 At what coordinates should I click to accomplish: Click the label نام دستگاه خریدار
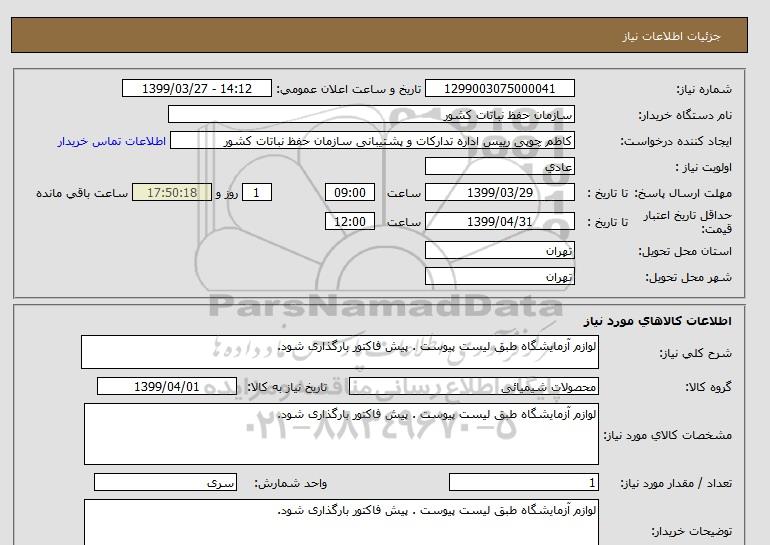tap(685, 115)
